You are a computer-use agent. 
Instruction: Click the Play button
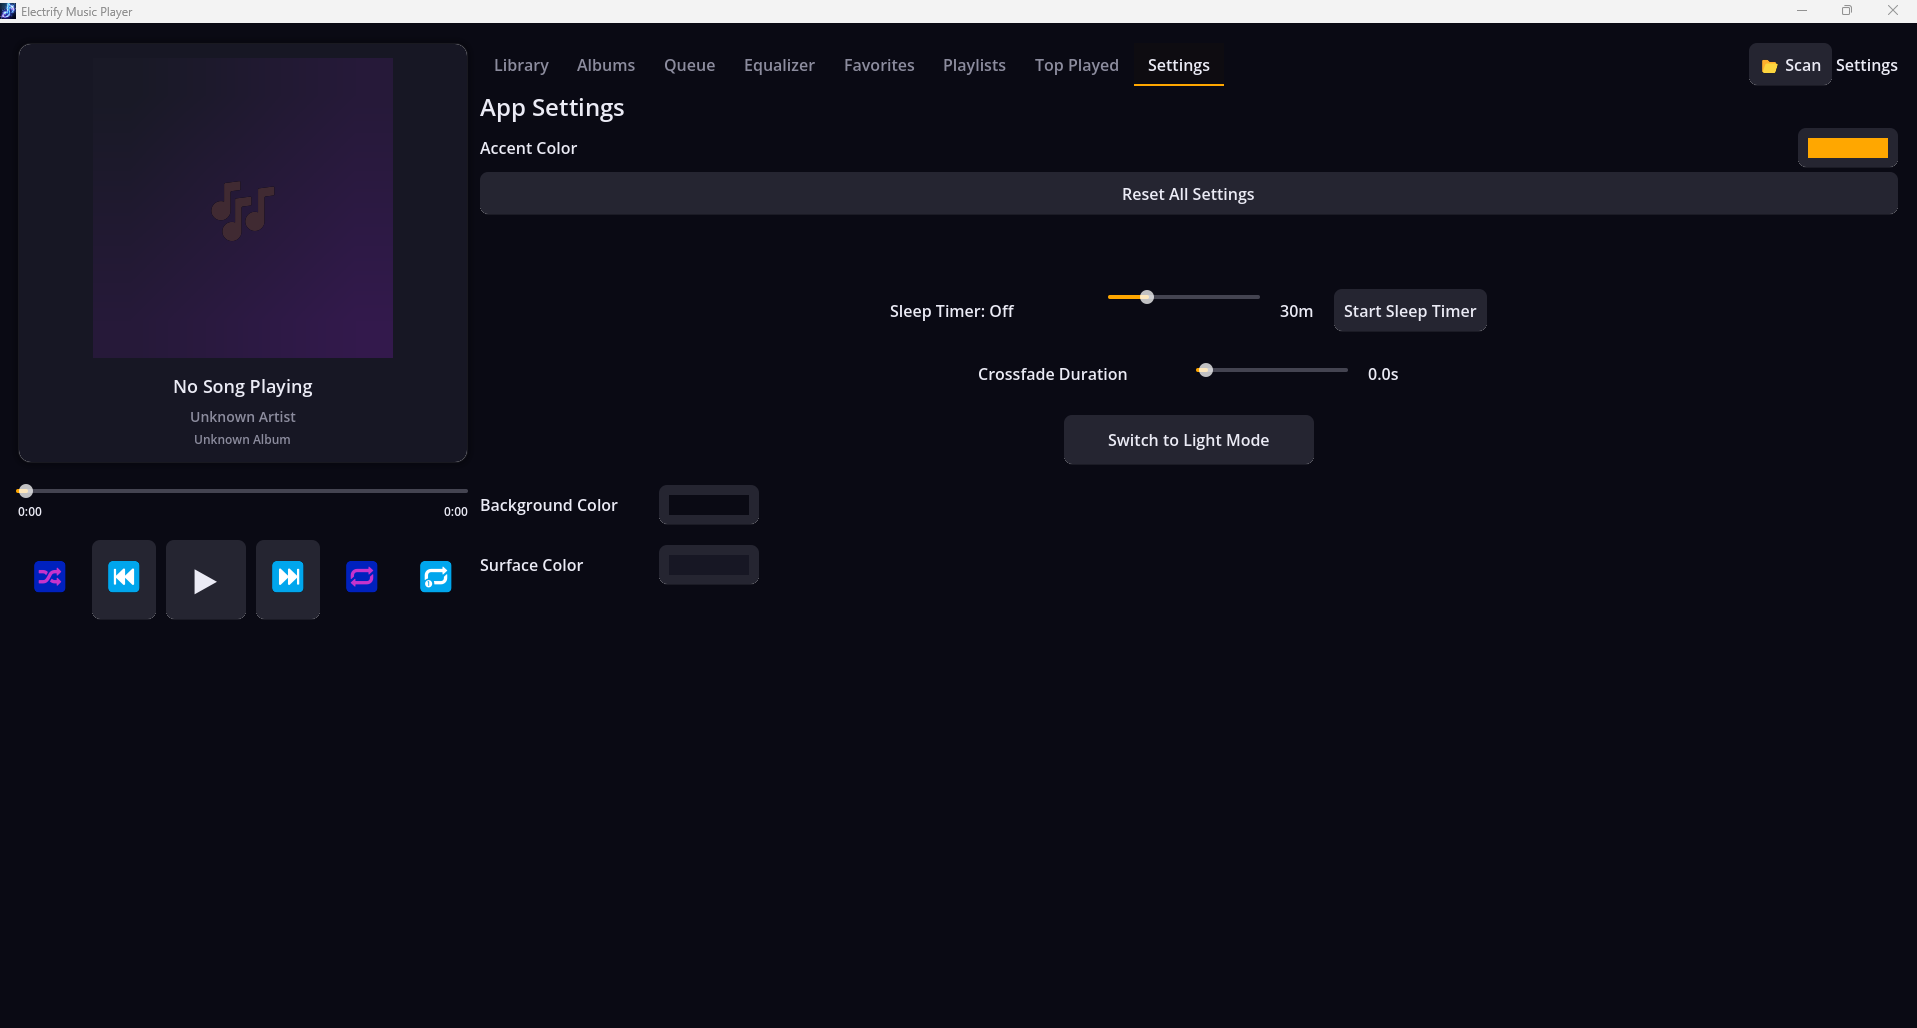point(206,579)
